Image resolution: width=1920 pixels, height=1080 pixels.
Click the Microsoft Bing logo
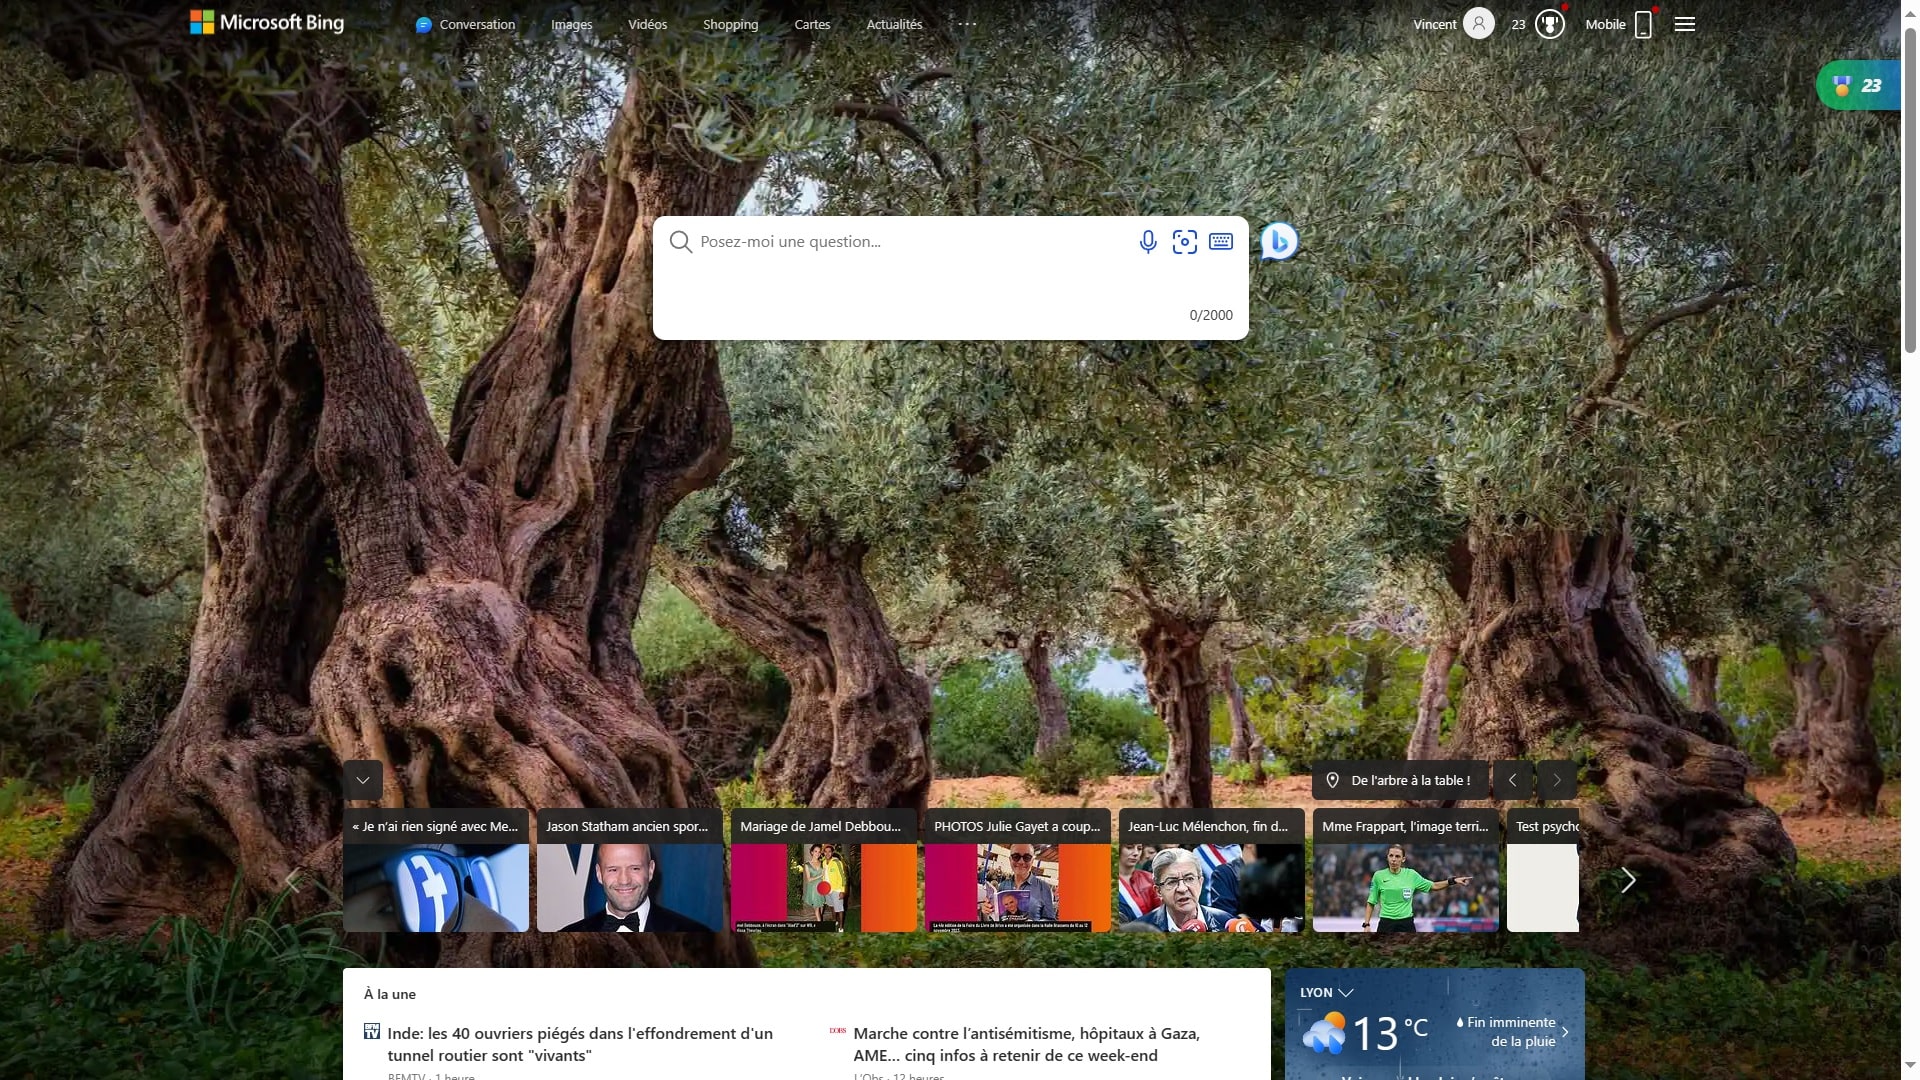pyautogui.click(x=264, y=22)
